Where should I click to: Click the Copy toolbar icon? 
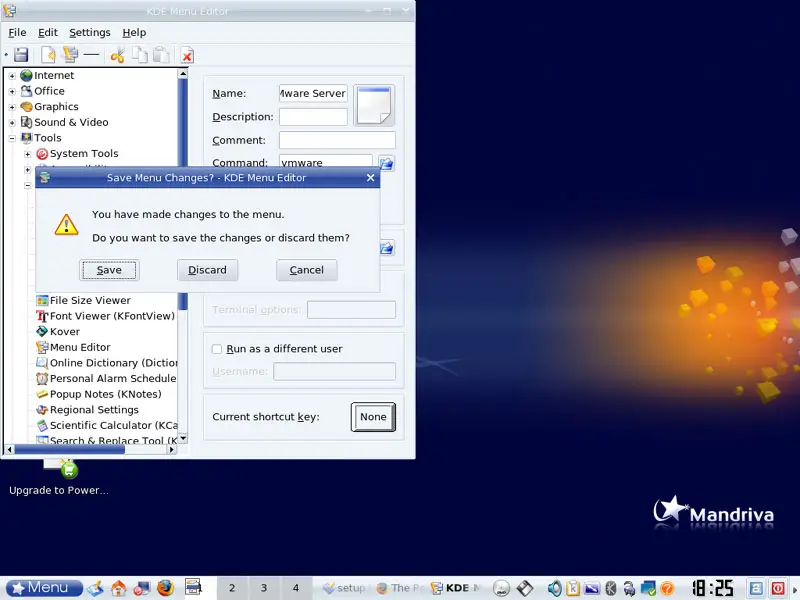pos(140,55)
